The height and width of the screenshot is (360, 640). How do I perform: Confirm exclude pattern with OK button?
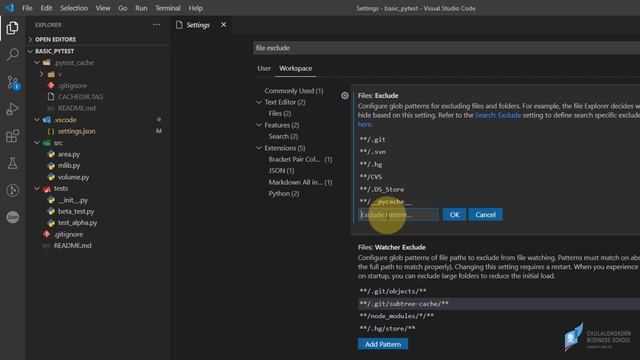(454, 215)
